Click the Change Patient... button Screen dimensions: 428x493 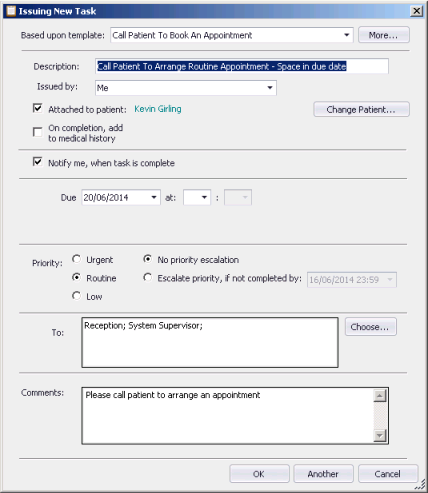(x=361, y=109)
